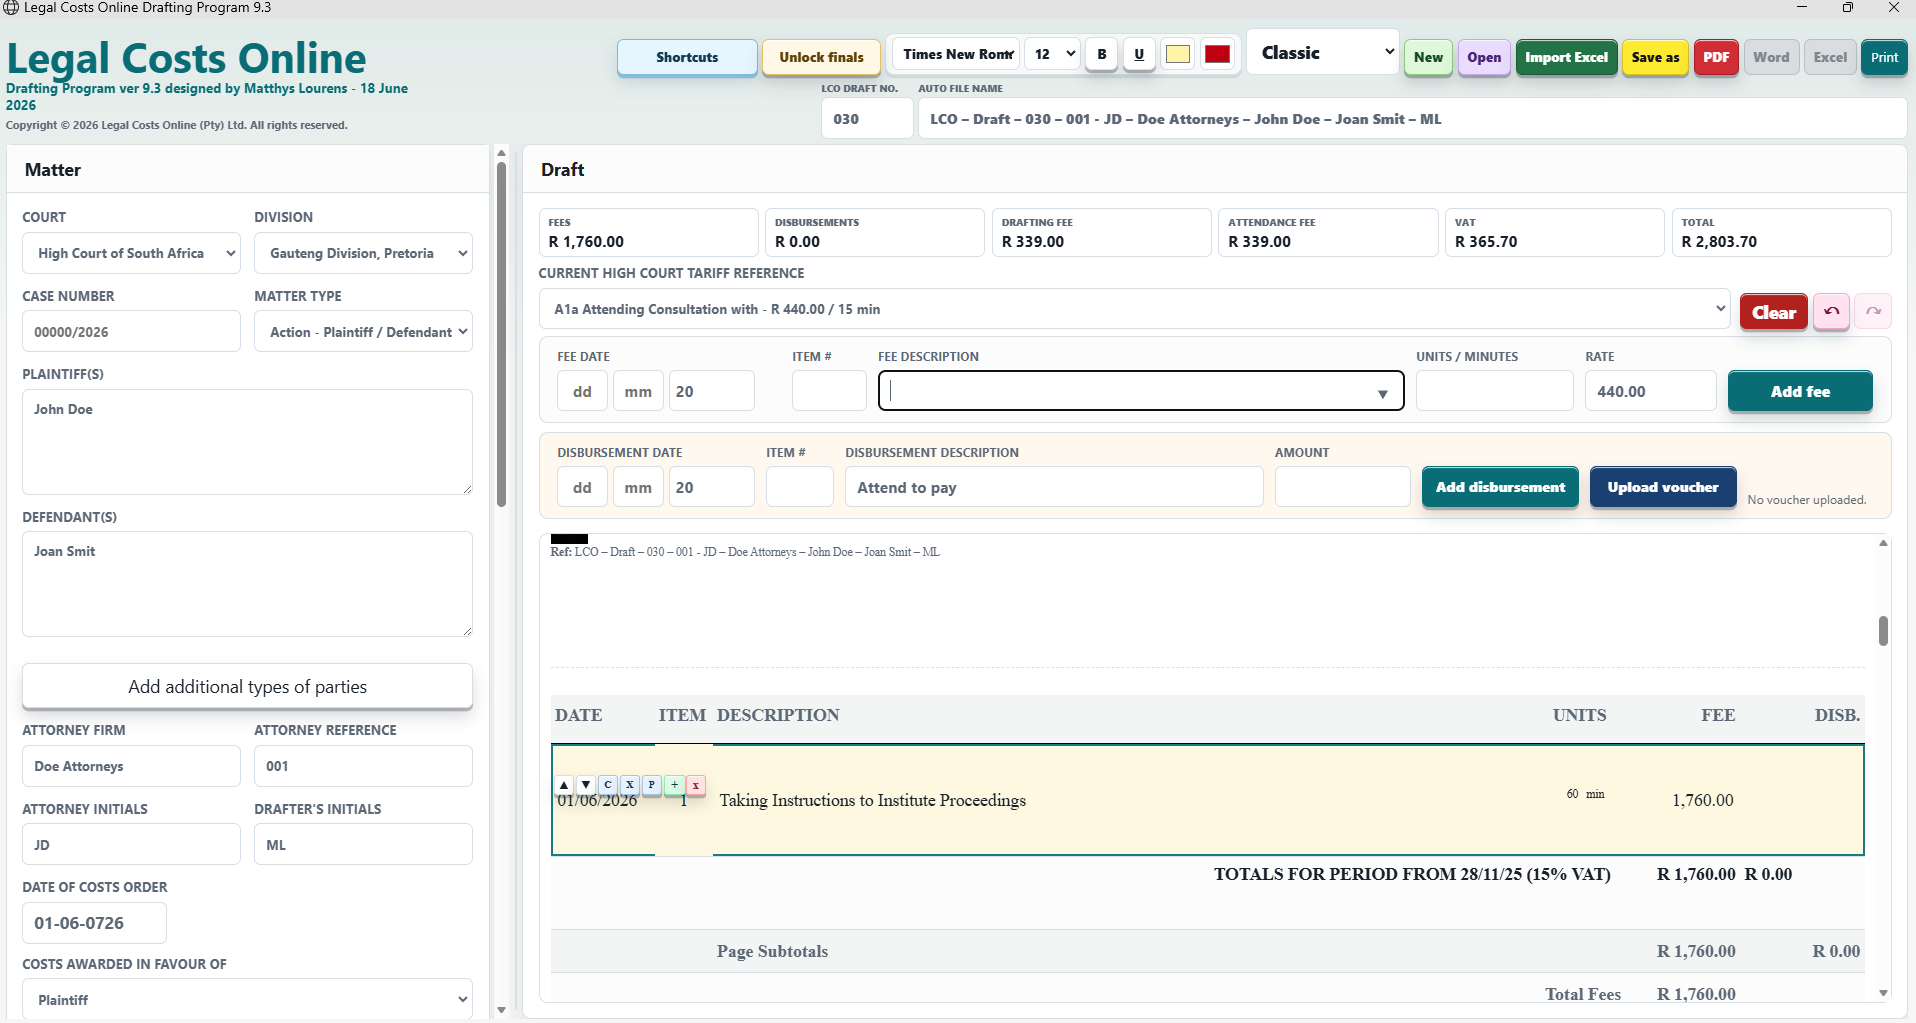Click the disbursement description field
The image size is (1916, 1023).
coord(1054,487)
